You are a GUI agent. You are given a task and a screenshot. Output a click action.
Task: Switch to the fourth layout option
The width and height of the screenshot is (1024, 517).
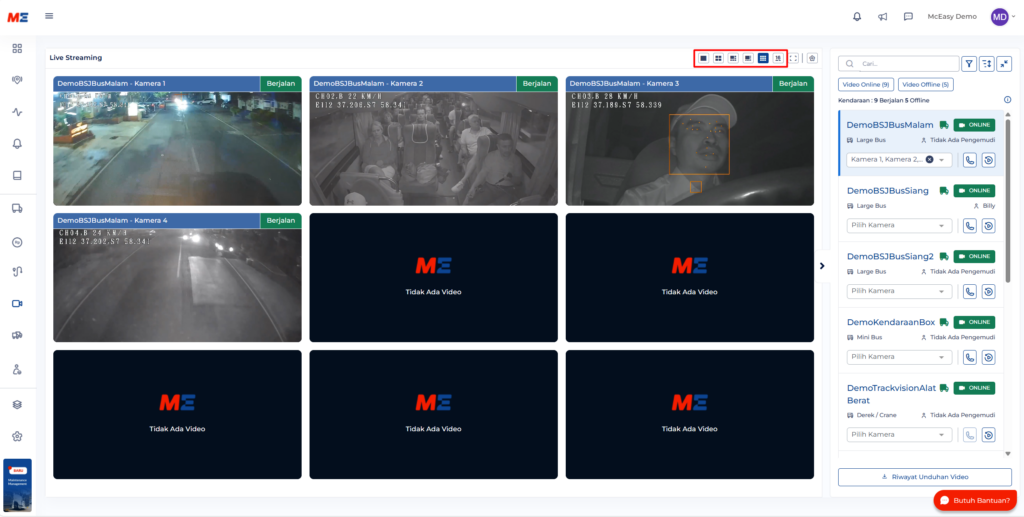[748, 58]
